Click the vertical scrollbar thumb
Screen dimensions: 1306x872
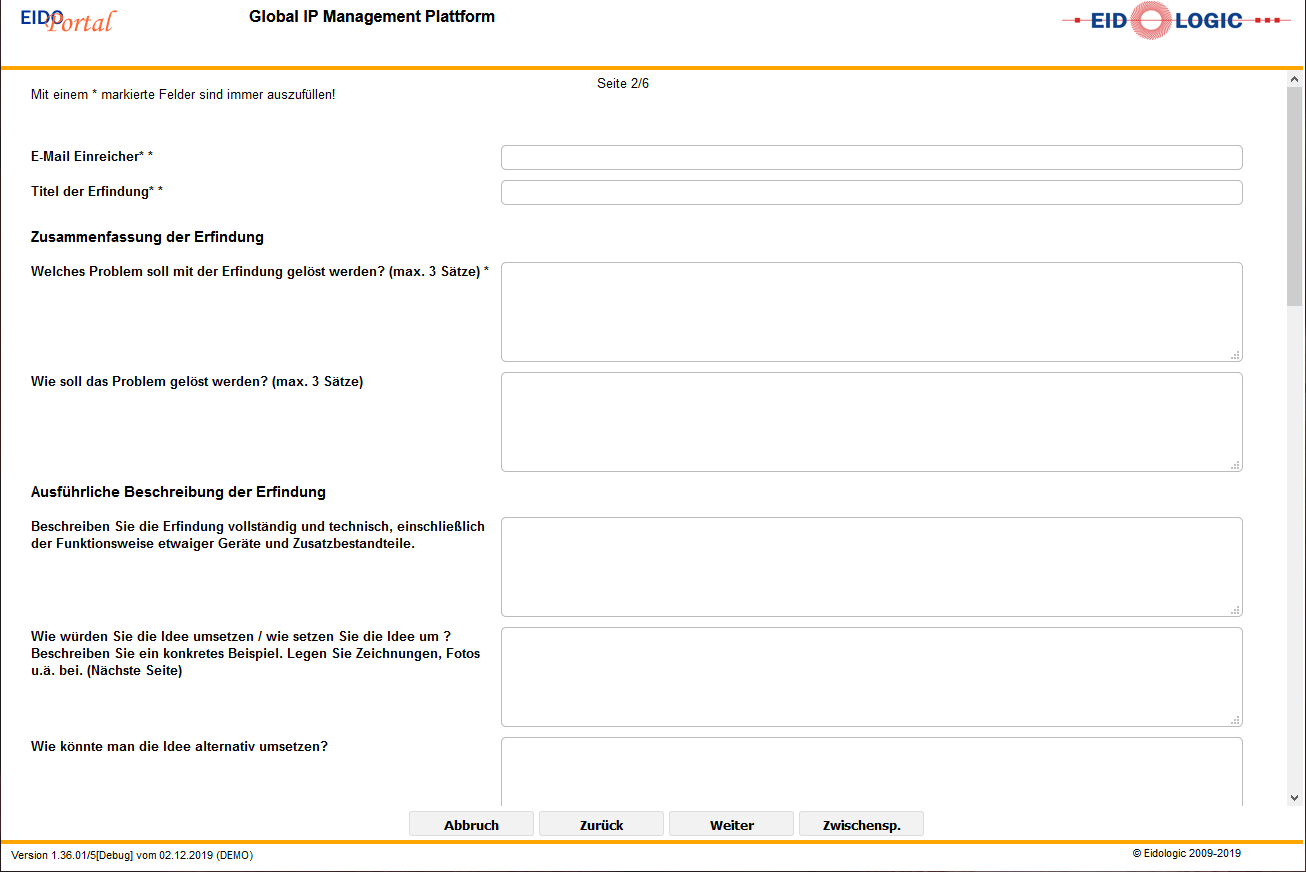click(x=1295, y=195)
